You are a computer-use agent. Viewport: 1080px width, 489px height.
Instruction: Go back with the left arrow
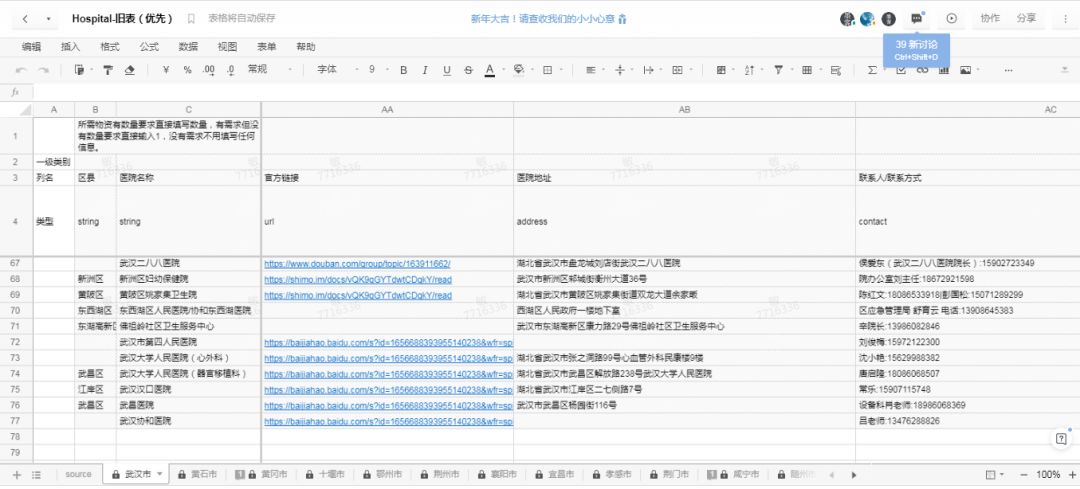pos(25,19)
